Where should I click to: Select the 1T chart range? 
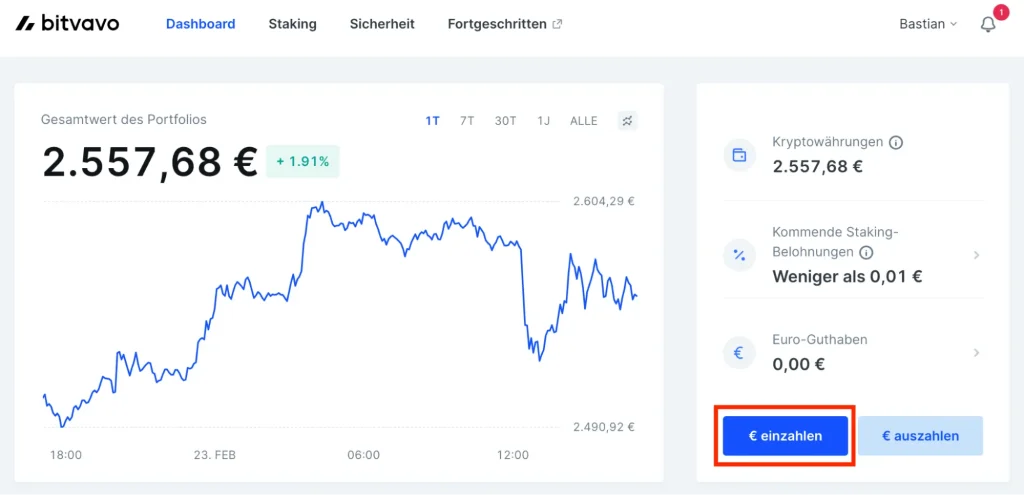click(x=432, y=121)
